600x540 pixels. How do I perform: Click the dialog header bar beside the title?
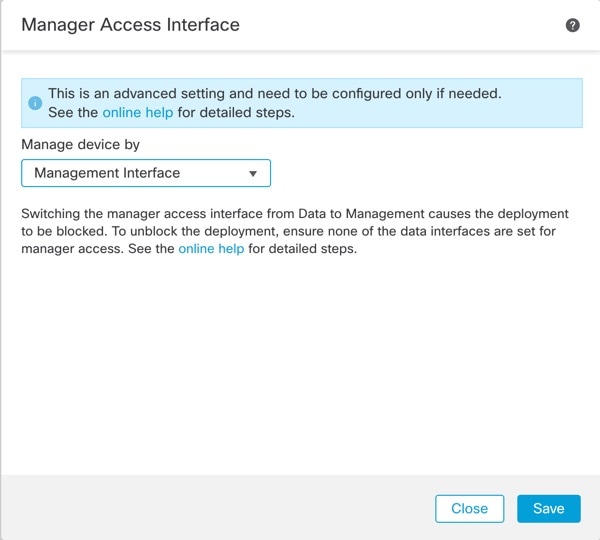(402, 25)
